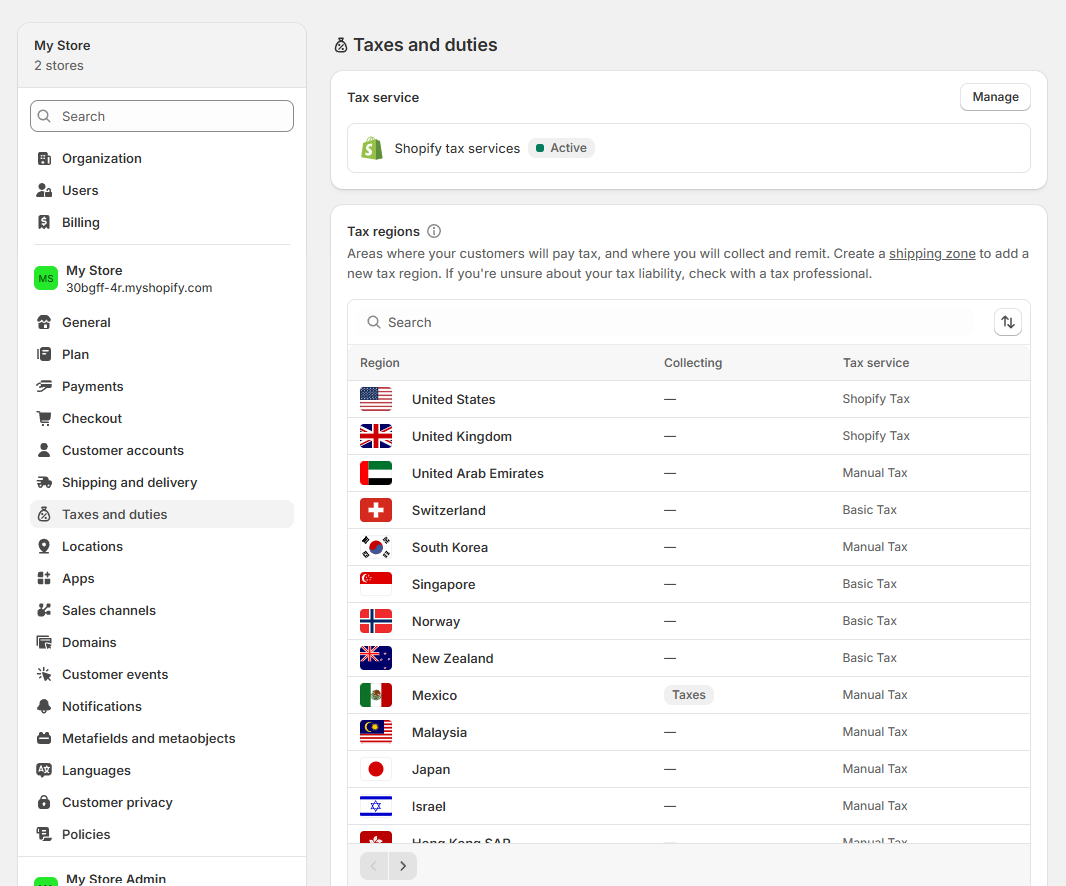Follow the shipping zone link
The image size is (1066, 886).
click(x=932, y=254)
